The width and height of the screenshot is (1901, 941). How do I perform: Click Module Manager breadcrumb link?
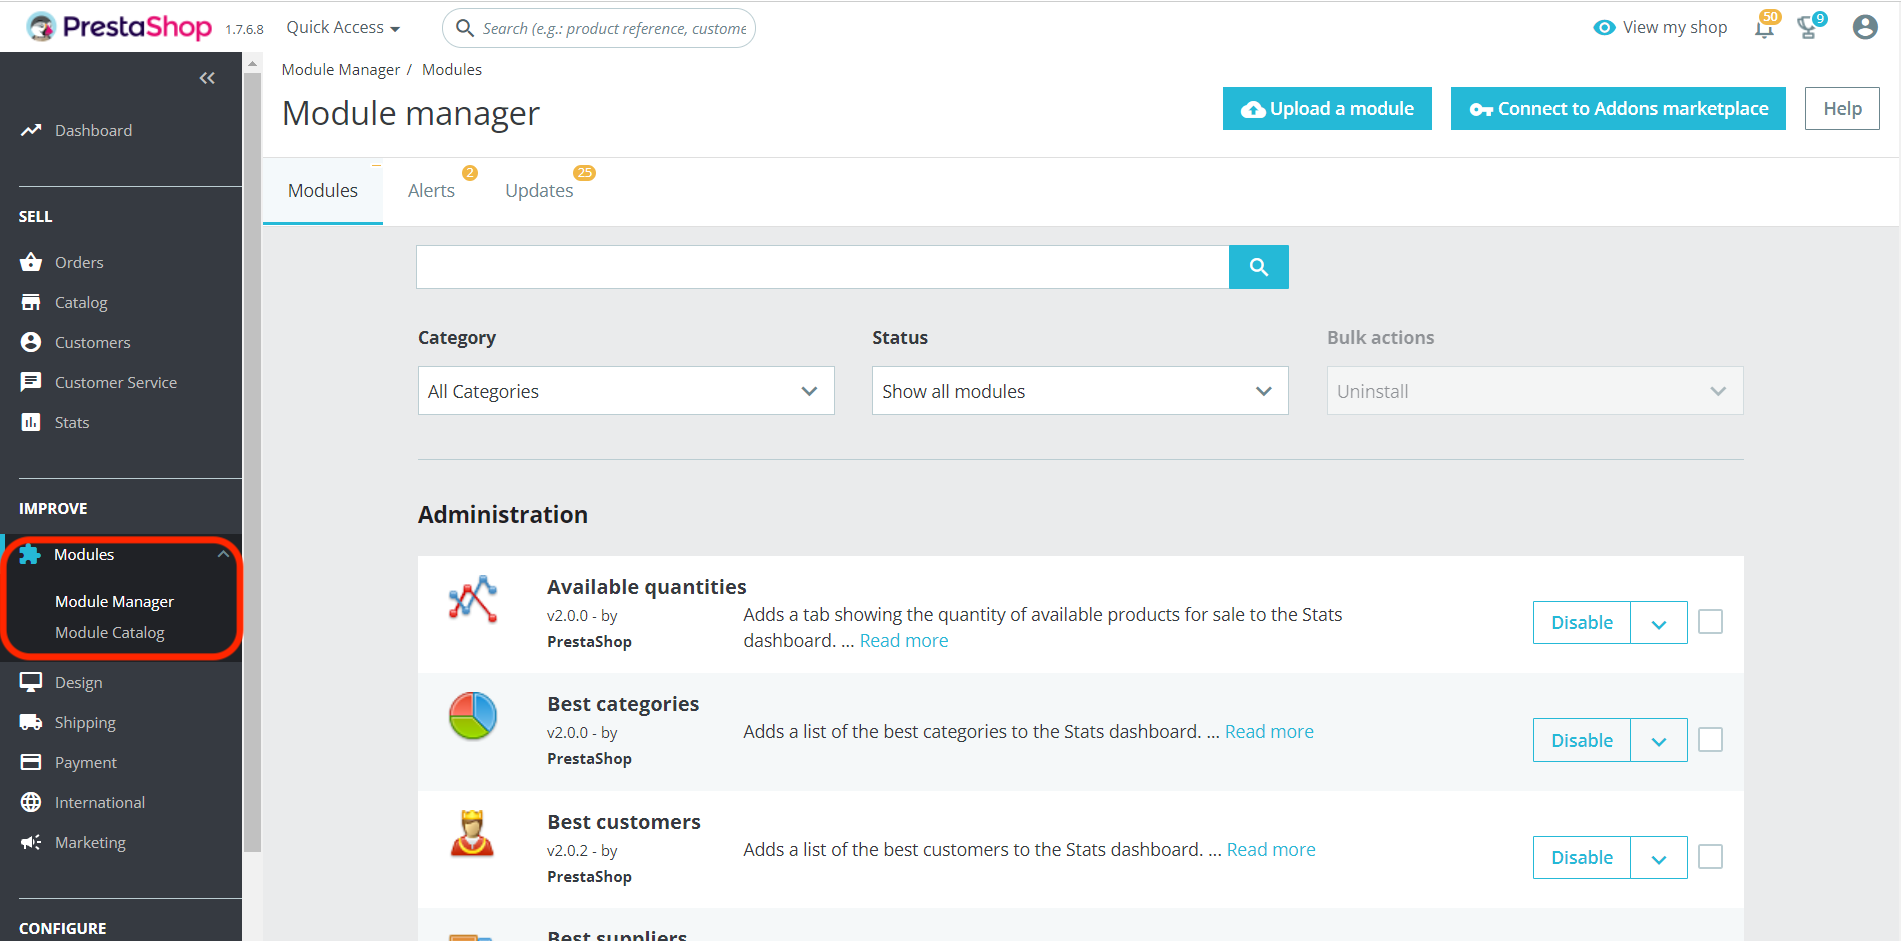pyautogui.click(x=340, y=69)
